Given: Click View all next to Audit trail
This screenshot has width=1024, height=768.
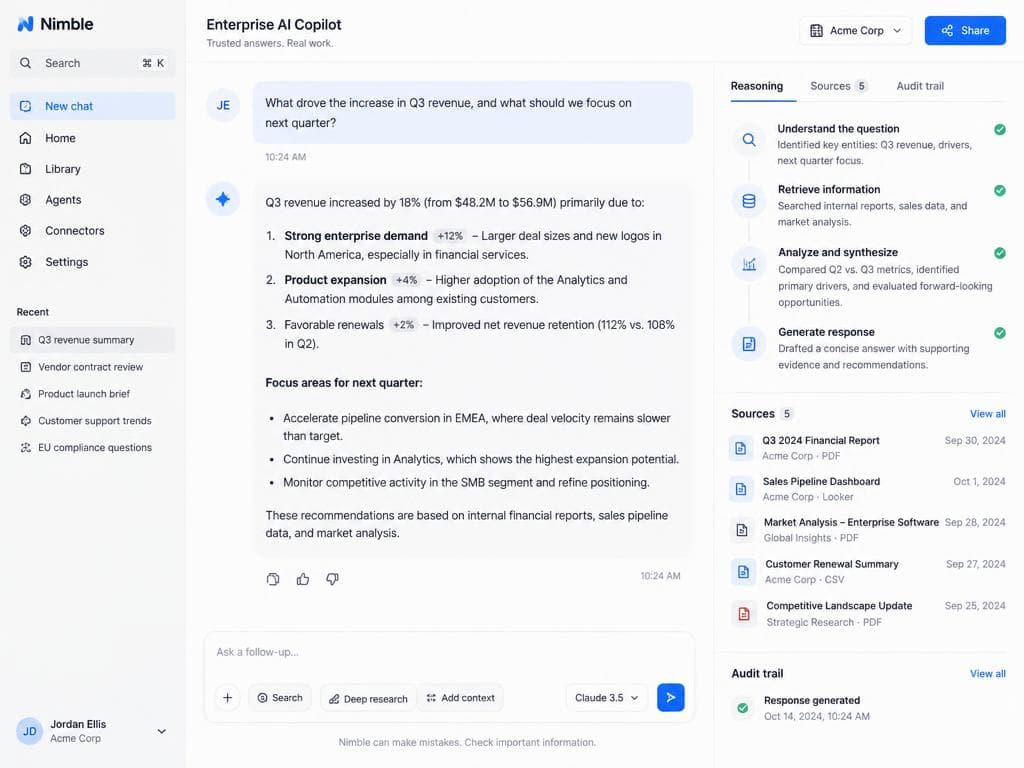Looking at the screenshot, I should tap(987, 673).
